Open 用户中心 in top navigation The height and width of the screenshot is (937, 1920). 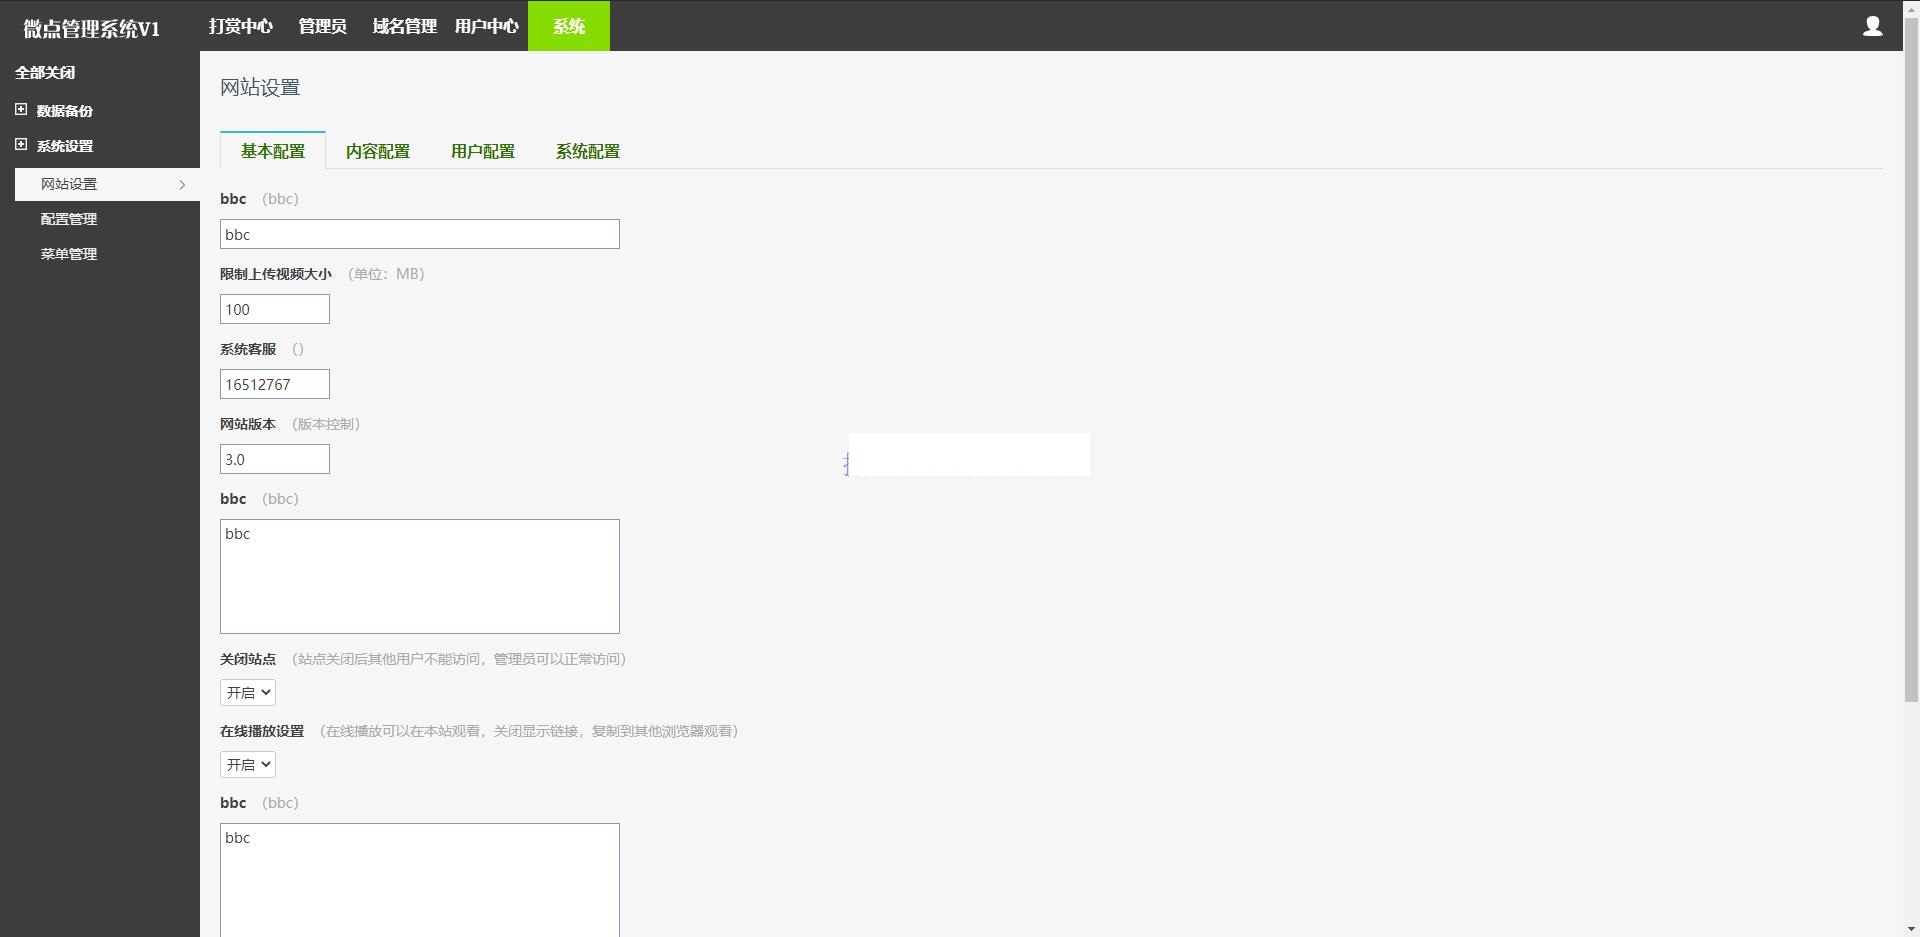(486, 26)
